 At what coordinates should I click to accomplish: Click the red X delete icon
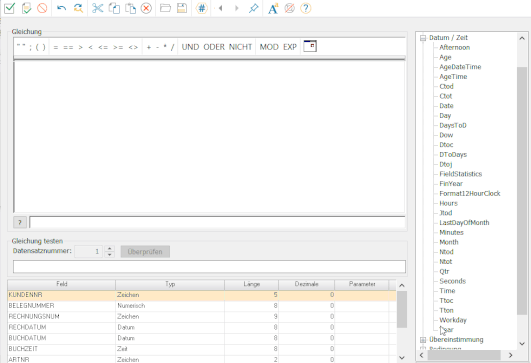pos(146,8)
